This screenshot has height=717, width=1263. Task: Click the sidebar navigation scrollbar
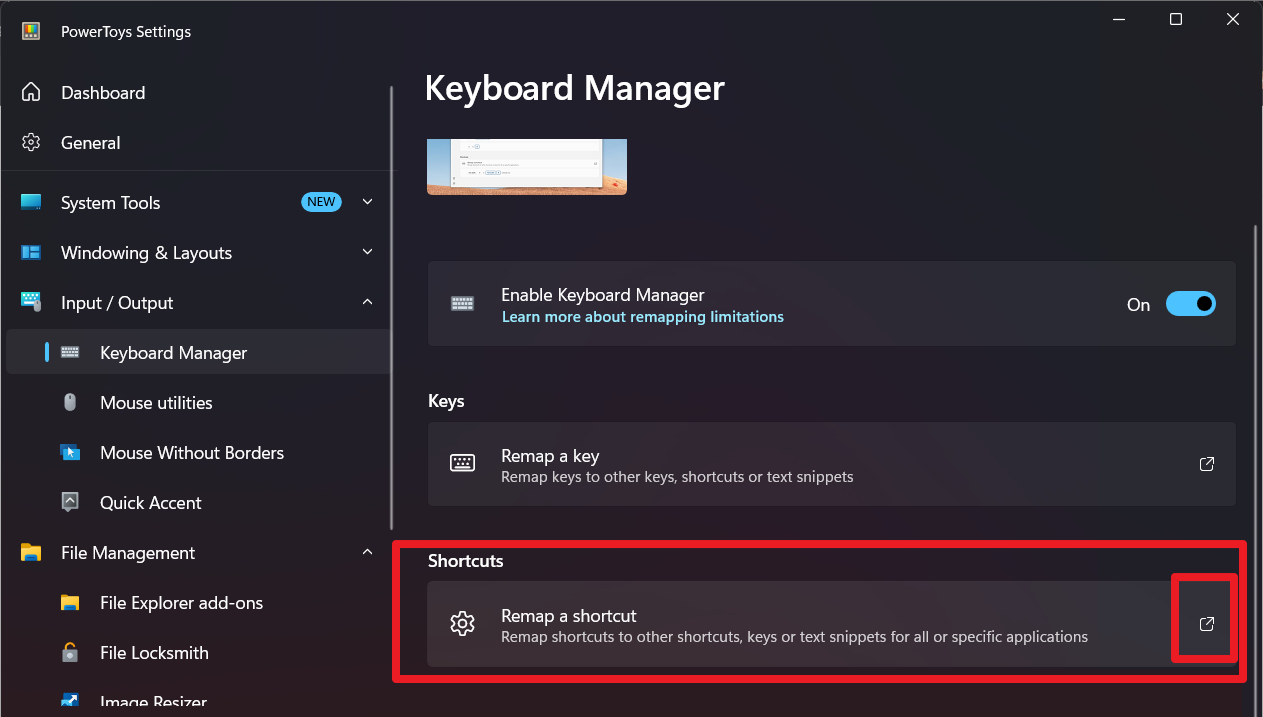392,308
